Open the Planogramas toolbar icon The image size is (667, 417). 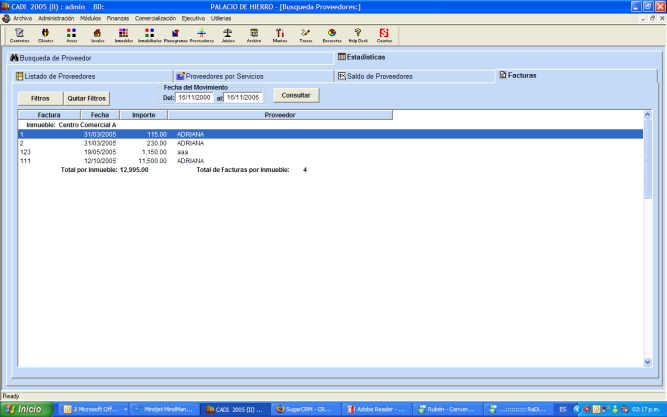[x=175, y=35]
